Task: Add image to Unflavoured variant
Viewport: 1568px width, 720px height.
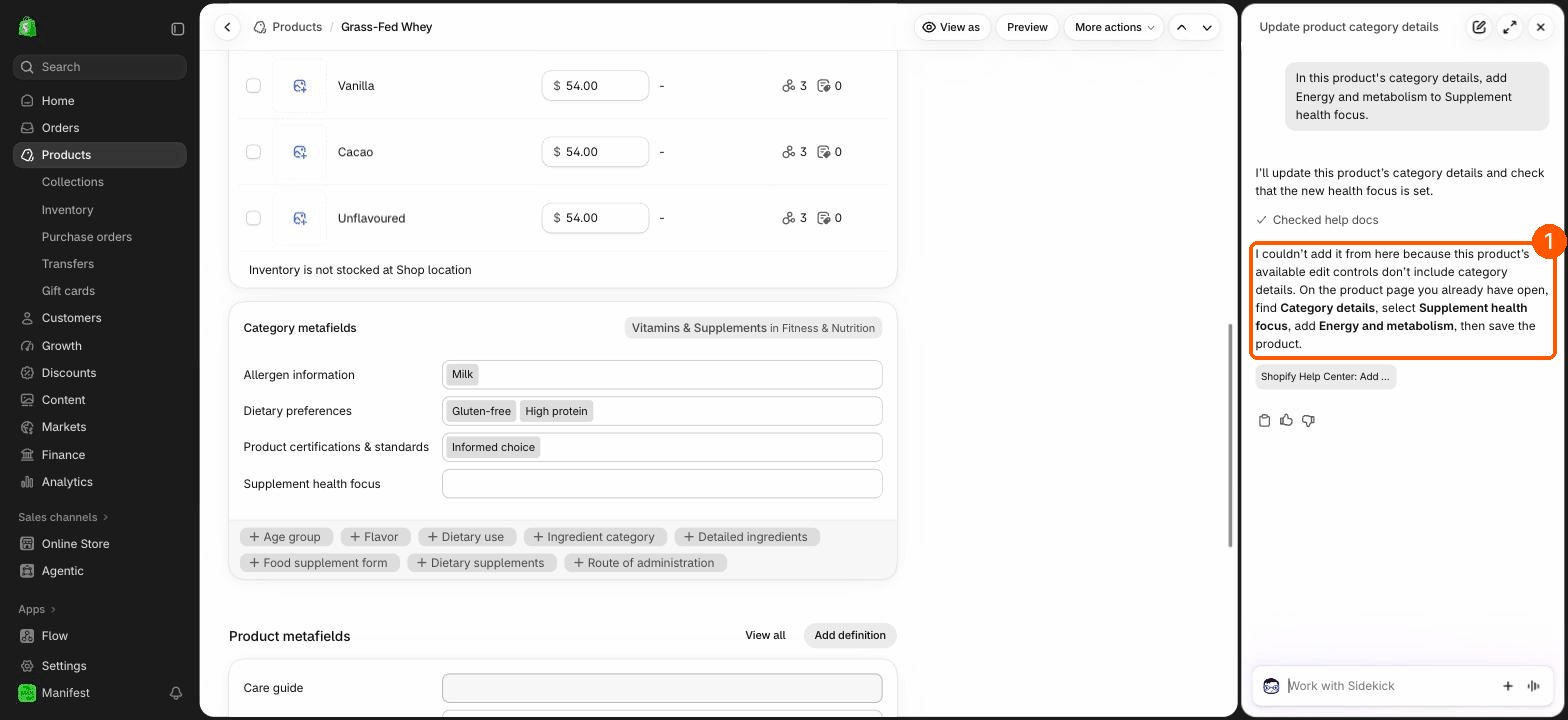Action: coord(300,218)
